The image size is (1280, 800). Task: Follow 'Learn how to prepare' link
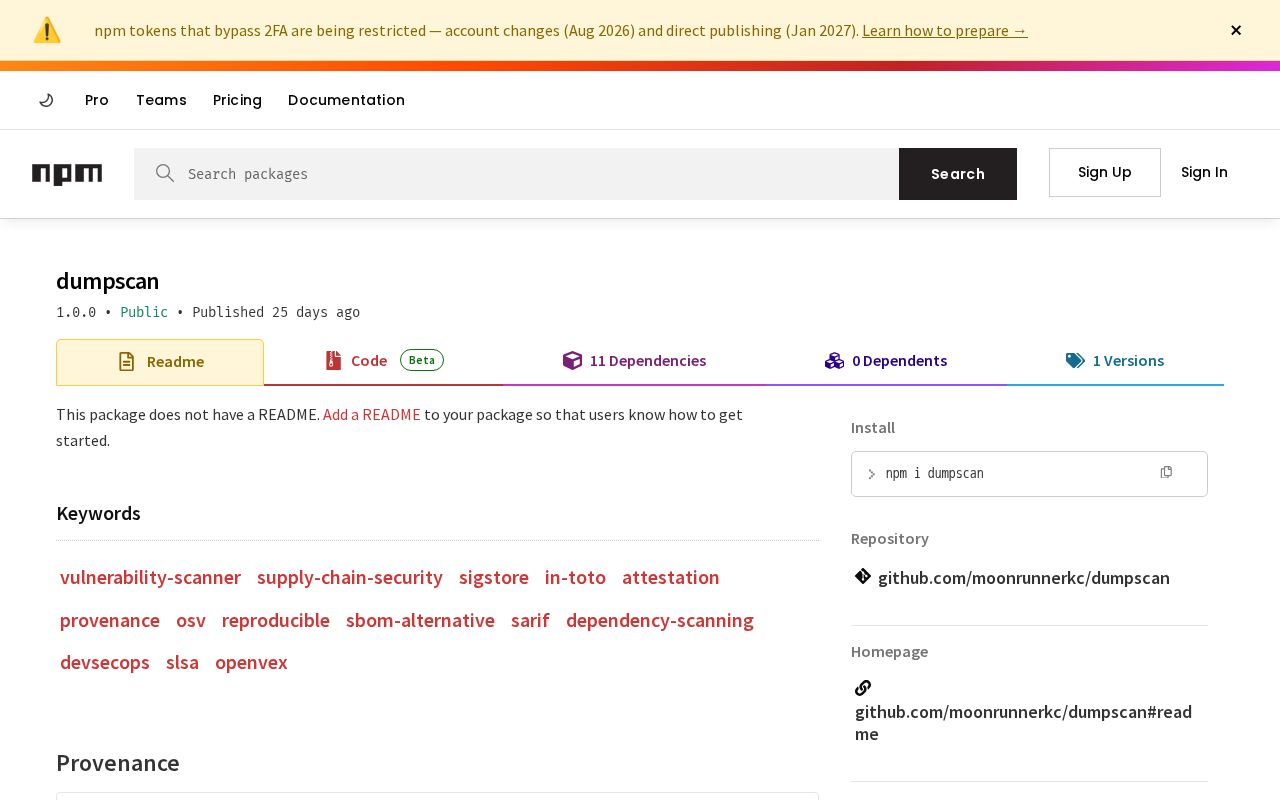(x=944, y=30)
